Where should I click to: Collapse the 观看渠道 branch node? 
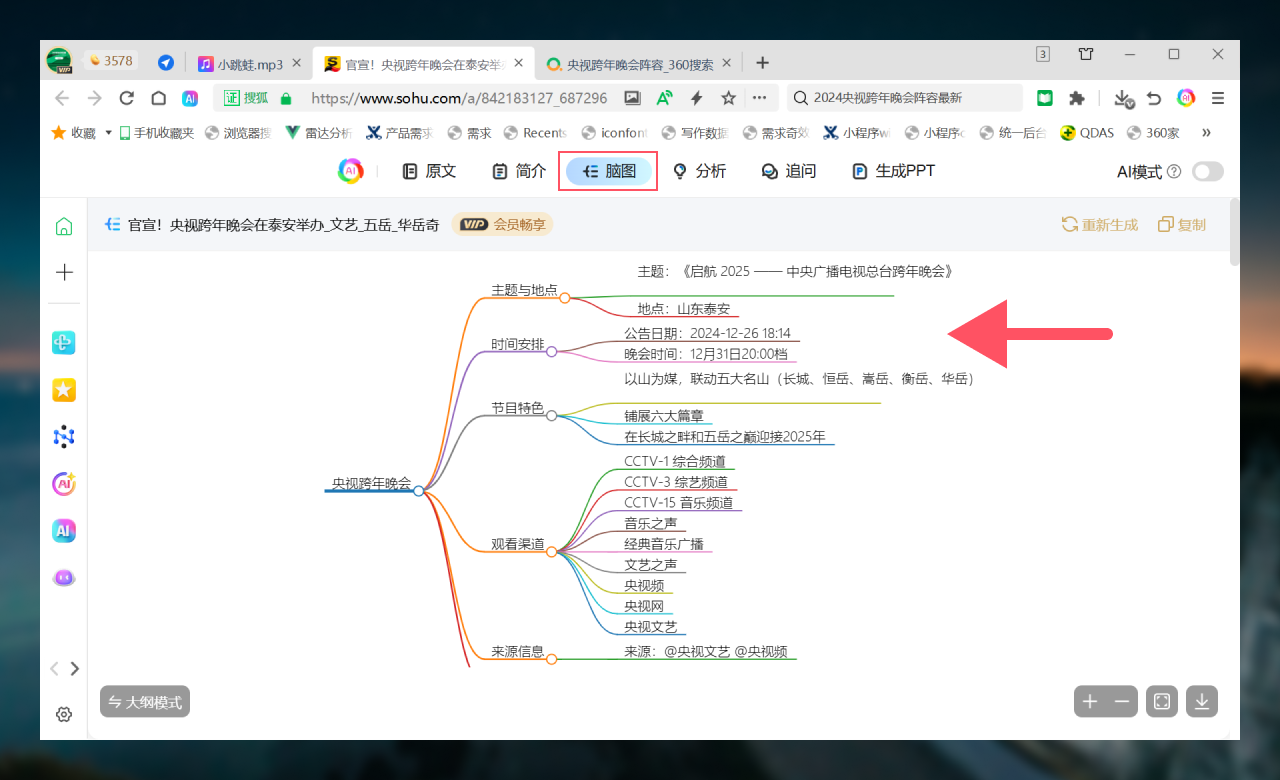(551, 551)
